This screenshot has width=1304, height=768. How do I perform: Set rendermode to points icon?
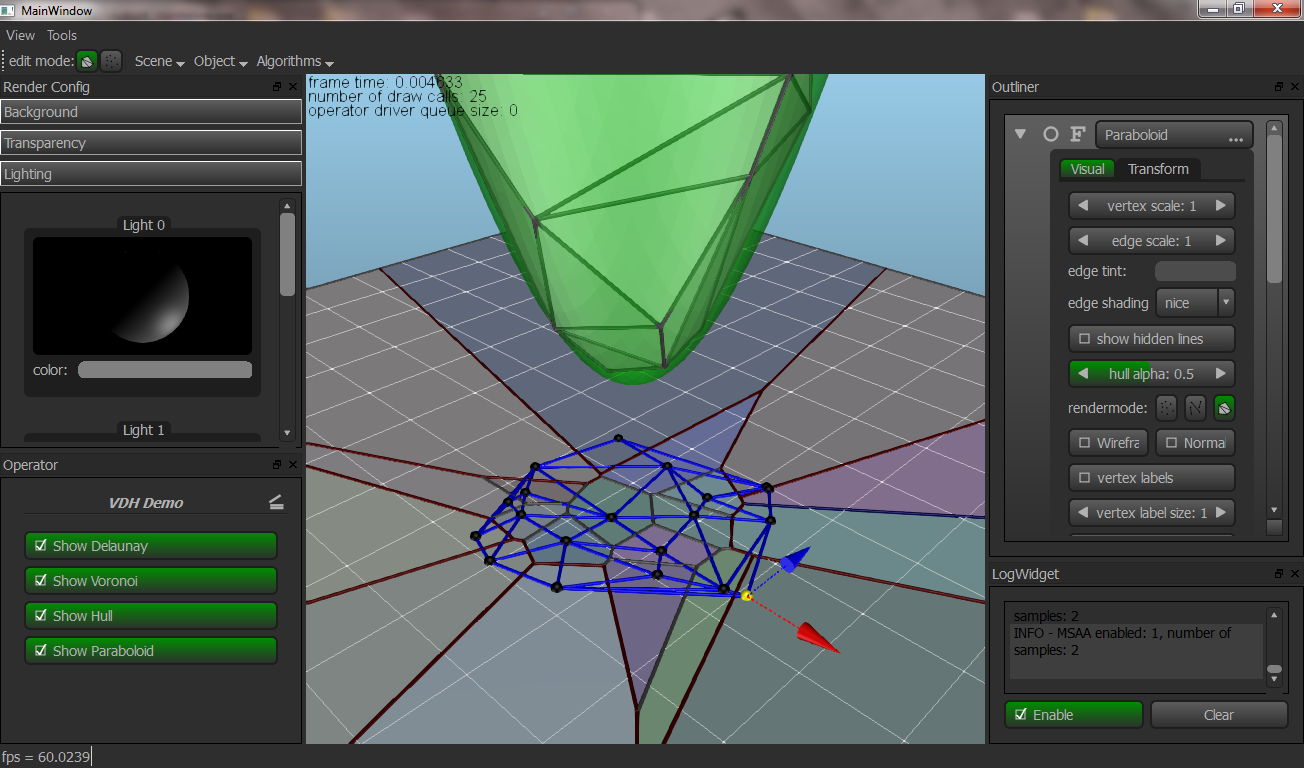coord(1166,408)
